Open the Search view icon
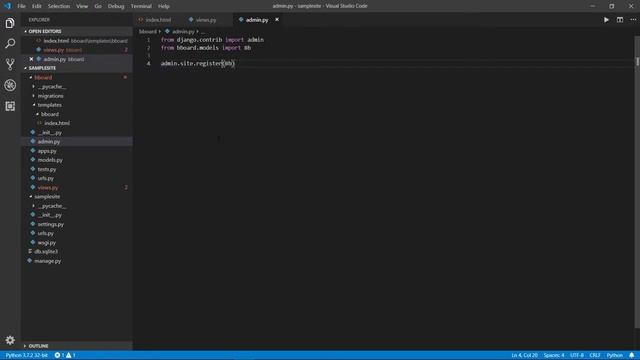This screenshot has width=640, height=360. (x=10, y=44)
